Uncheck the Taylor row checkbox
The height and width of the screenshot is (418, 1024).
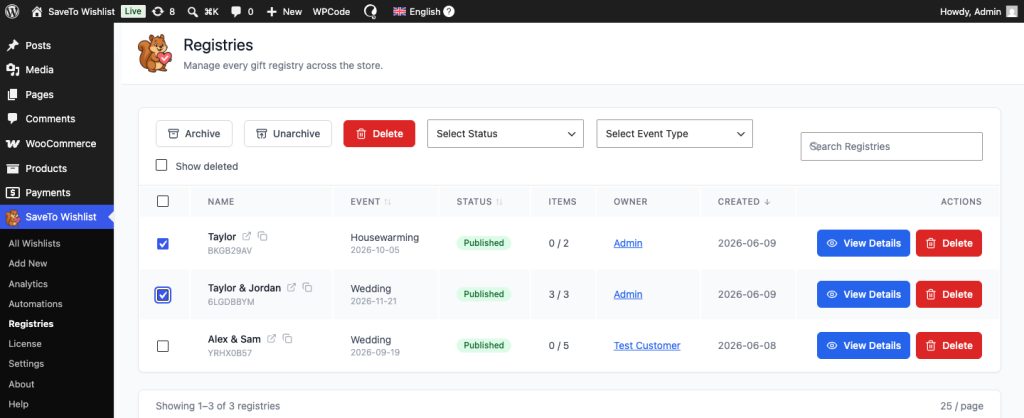click(163, 244)
